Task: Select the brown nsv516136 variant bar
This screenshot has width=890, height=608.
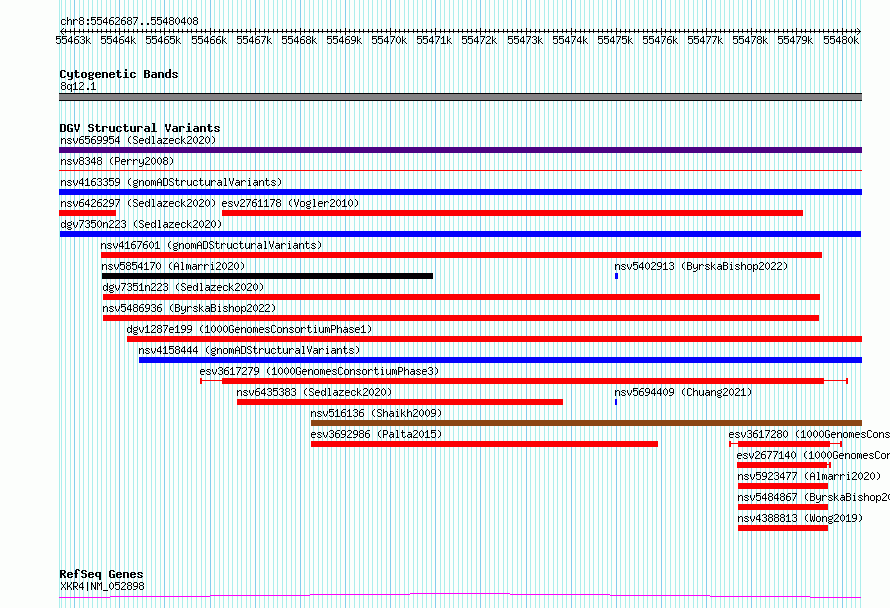Action: point(586,423)
